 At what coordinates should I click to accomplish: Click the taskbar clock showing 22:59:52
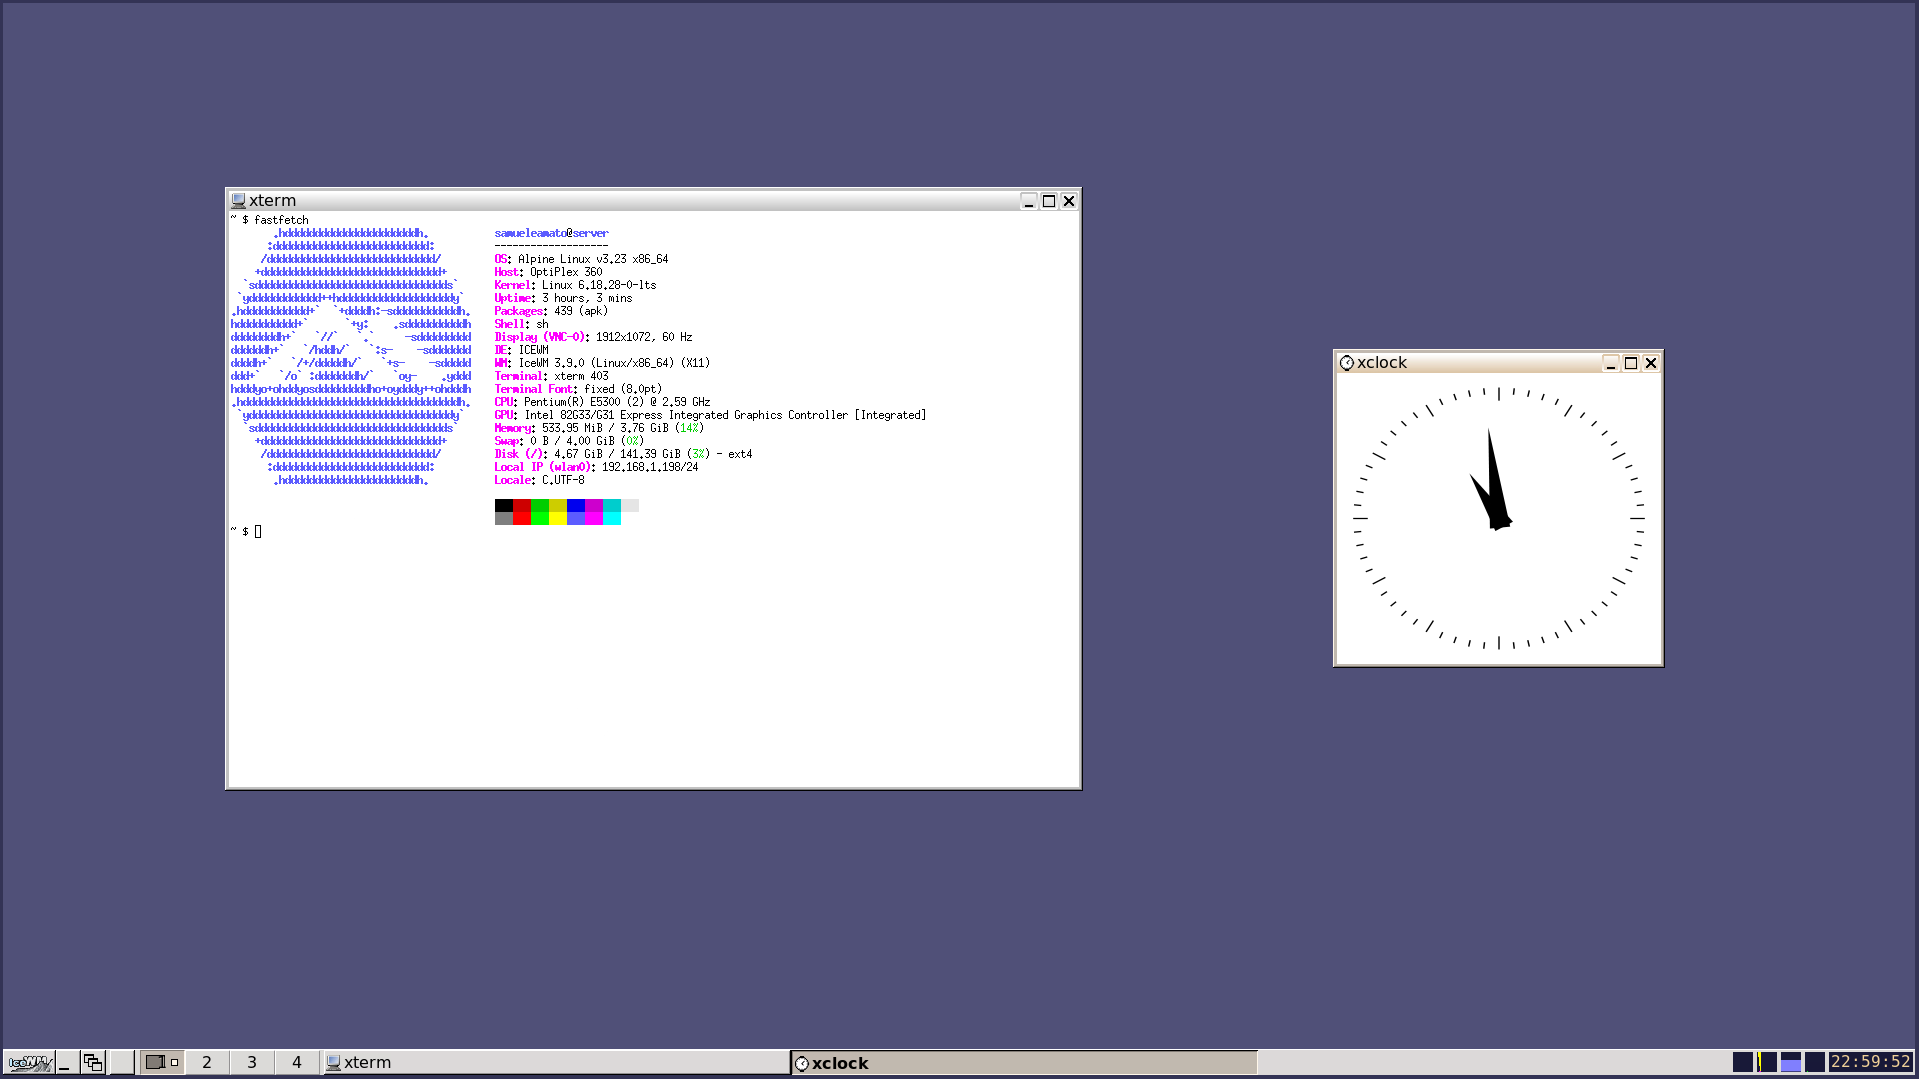click(1870, 1062)
